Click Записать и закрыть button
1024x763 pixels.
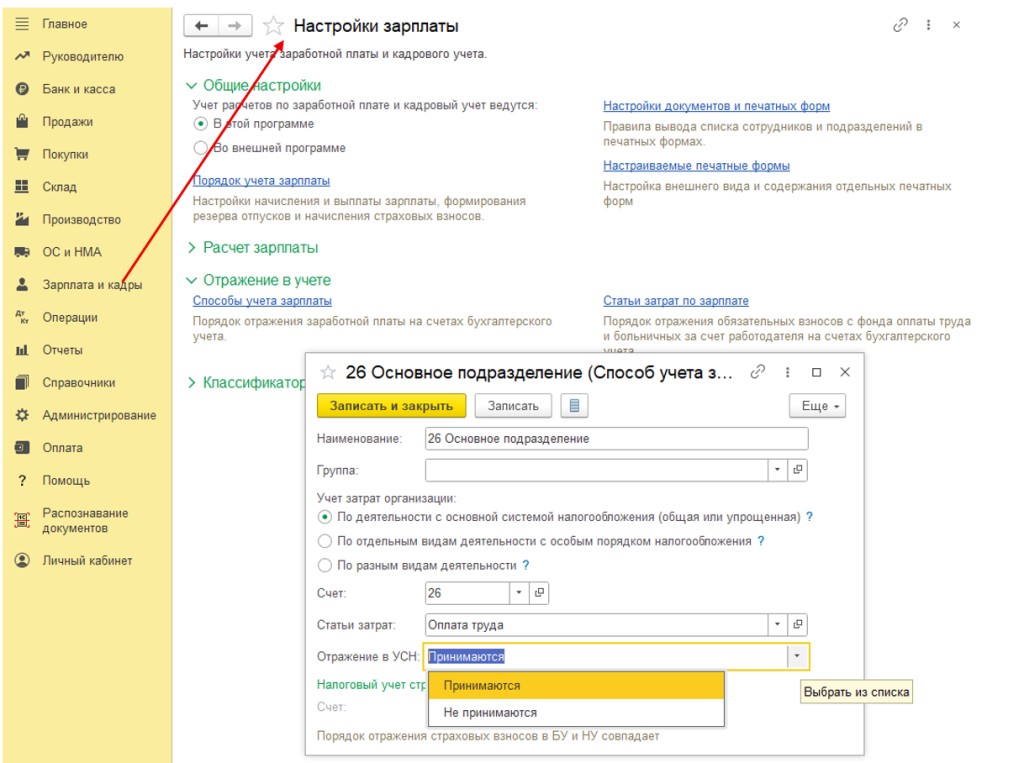click(391, 406)
